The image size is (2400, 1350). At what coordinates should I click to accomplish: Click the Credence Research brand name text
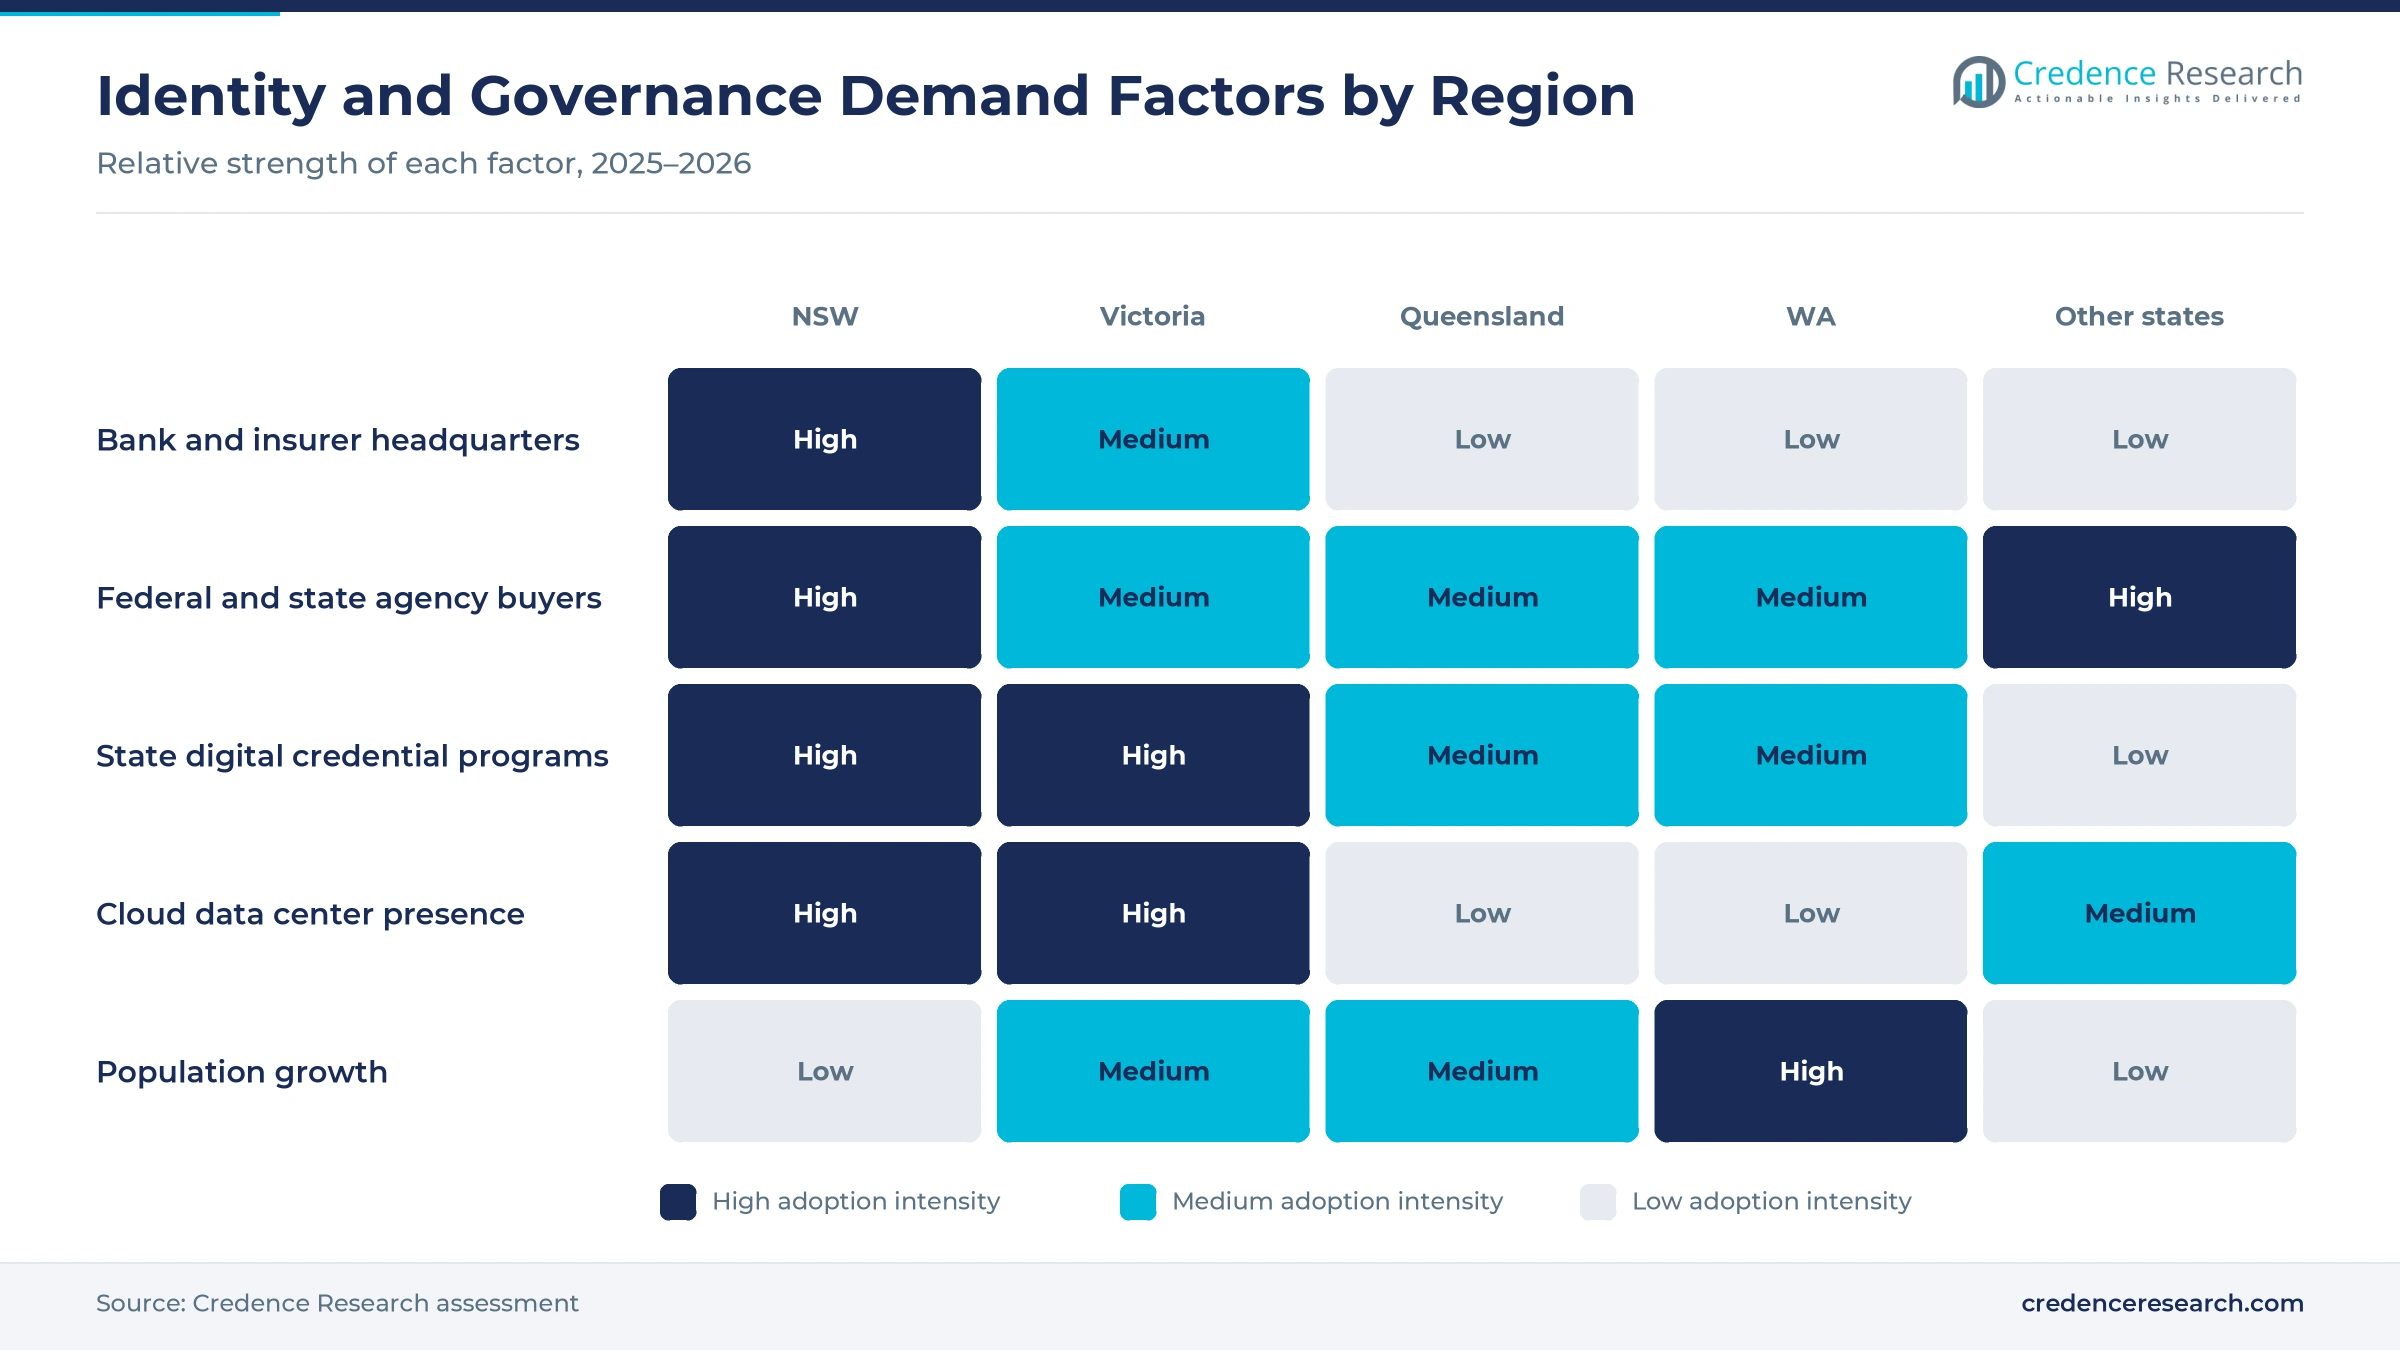[2158, 74]
